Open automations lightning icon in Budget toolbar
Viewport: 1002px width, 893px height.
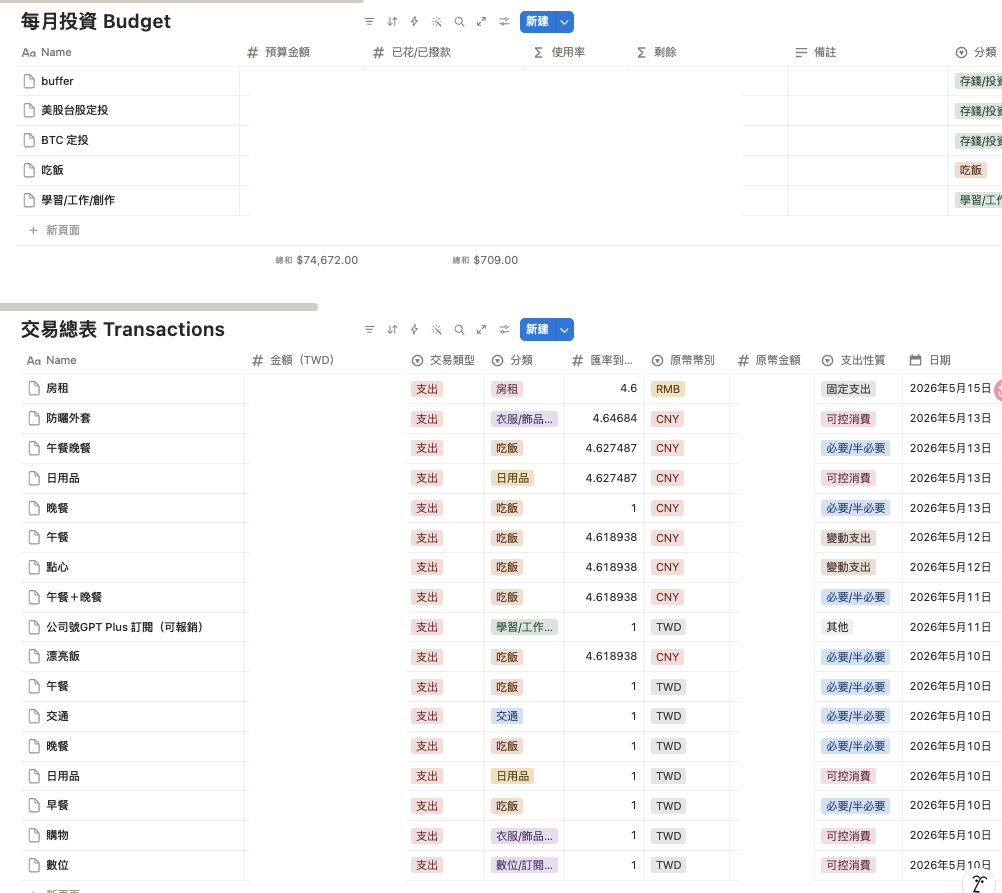coord(414,22)
